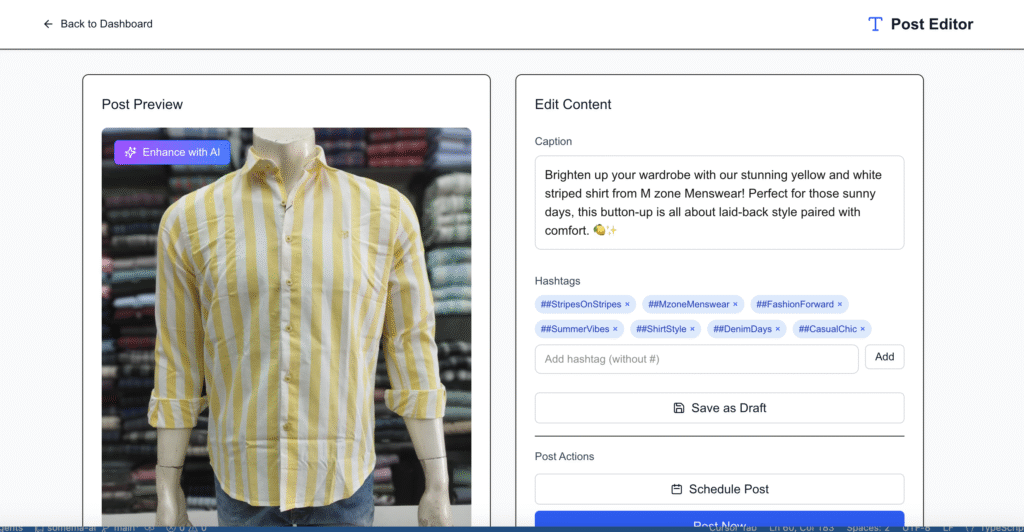This screenshot has height=532, width=1024.
Task: Remove the CasualChic hashtag
Action: [862, 329]
